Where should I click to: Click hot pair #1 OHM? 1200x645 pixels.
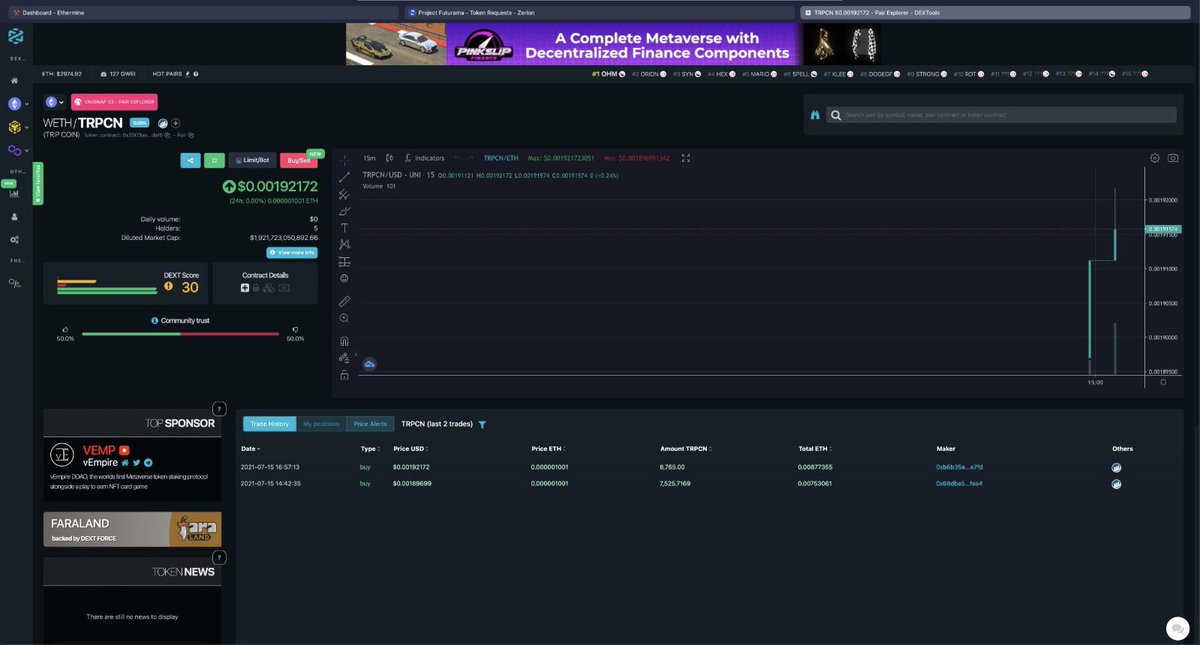(608, 74)
